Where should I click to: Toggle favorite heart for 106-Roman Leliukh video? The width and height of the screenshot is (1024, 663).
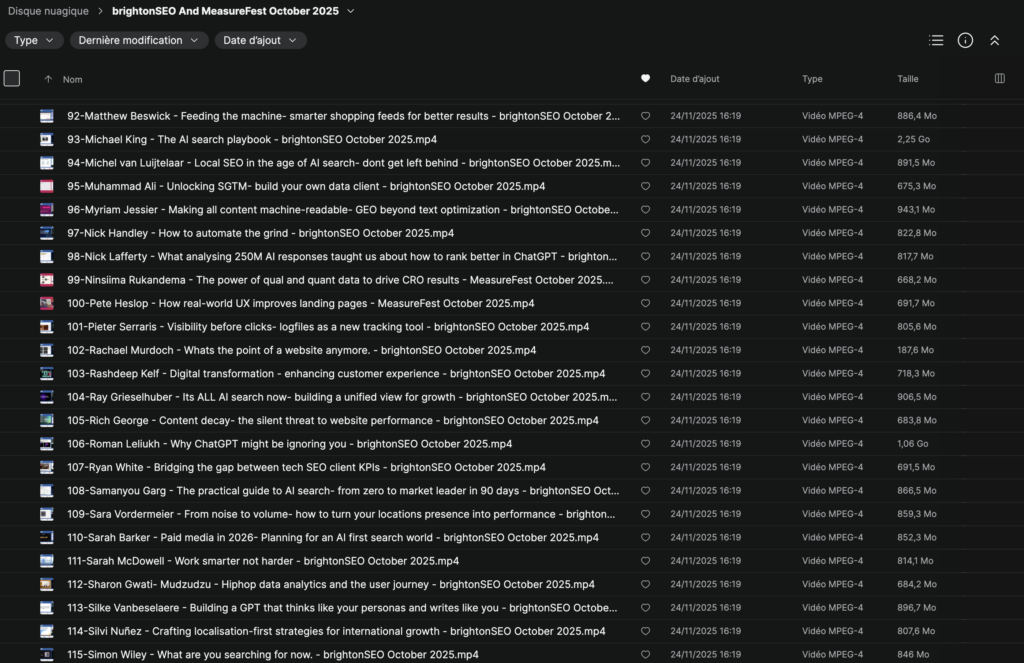point(645,444)
